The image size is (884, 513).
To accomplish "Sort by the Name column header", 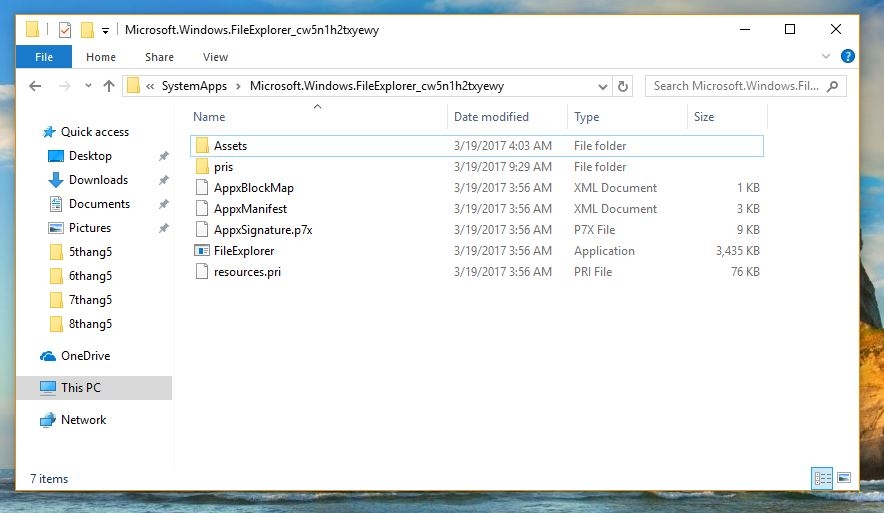I will click(209, 117).
